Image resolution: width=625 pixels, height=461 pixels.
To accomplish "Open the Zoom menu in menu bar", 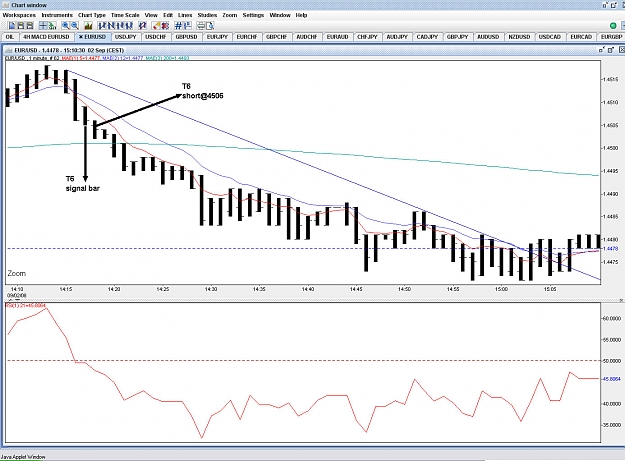I will [x=230, y=15].
